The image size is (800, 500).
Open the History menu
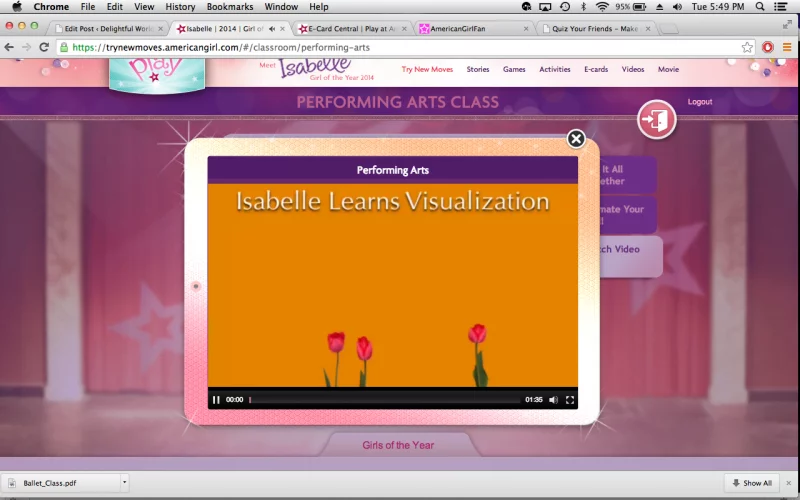[x=180, y=7]
